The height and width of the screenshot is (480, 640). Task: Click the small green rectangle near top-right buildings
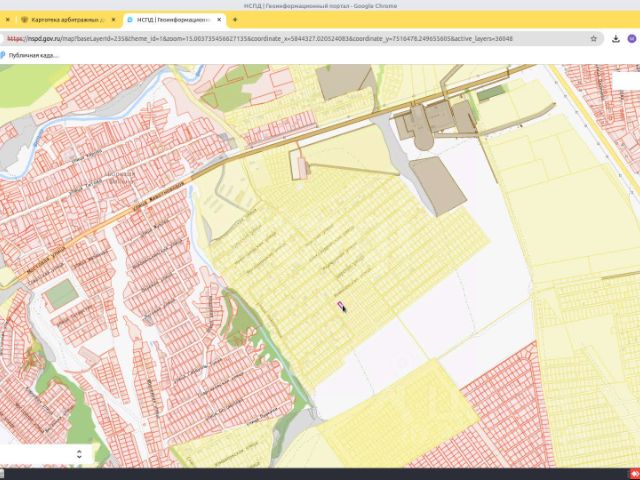[489, 93]
